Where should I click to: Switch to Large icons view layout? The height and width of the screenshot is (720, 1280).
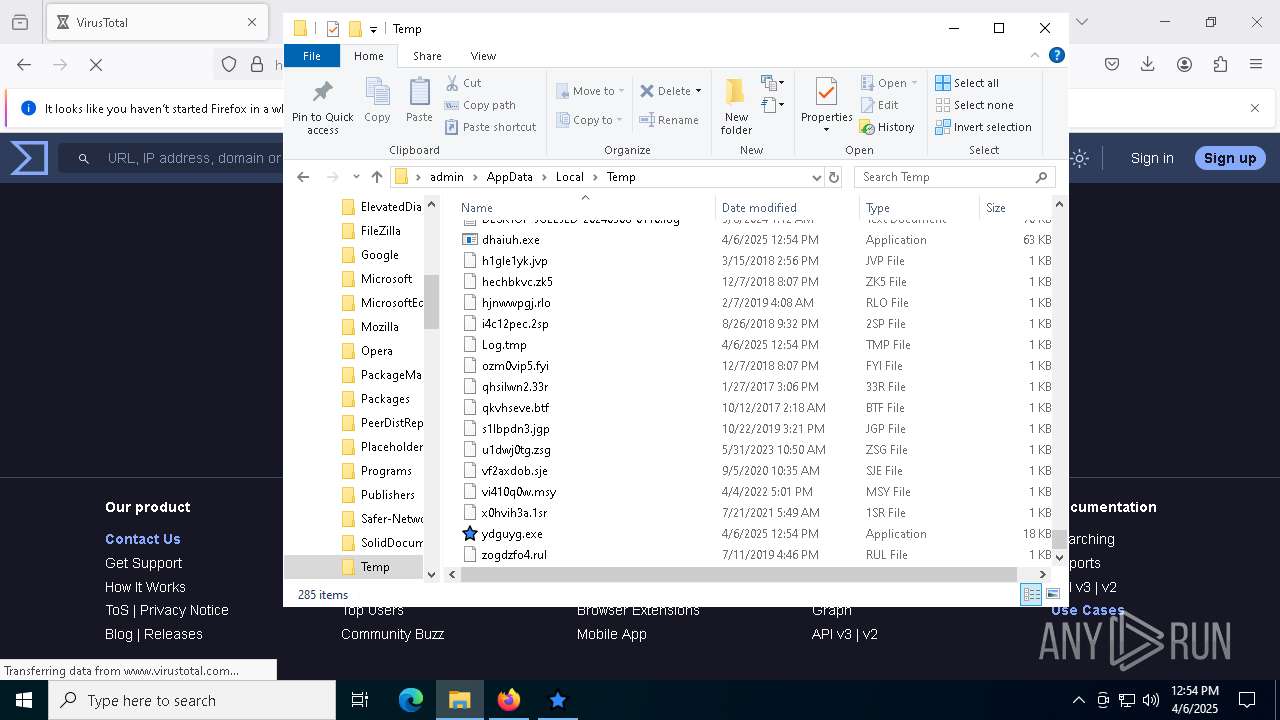click(x=1052, y=594)
